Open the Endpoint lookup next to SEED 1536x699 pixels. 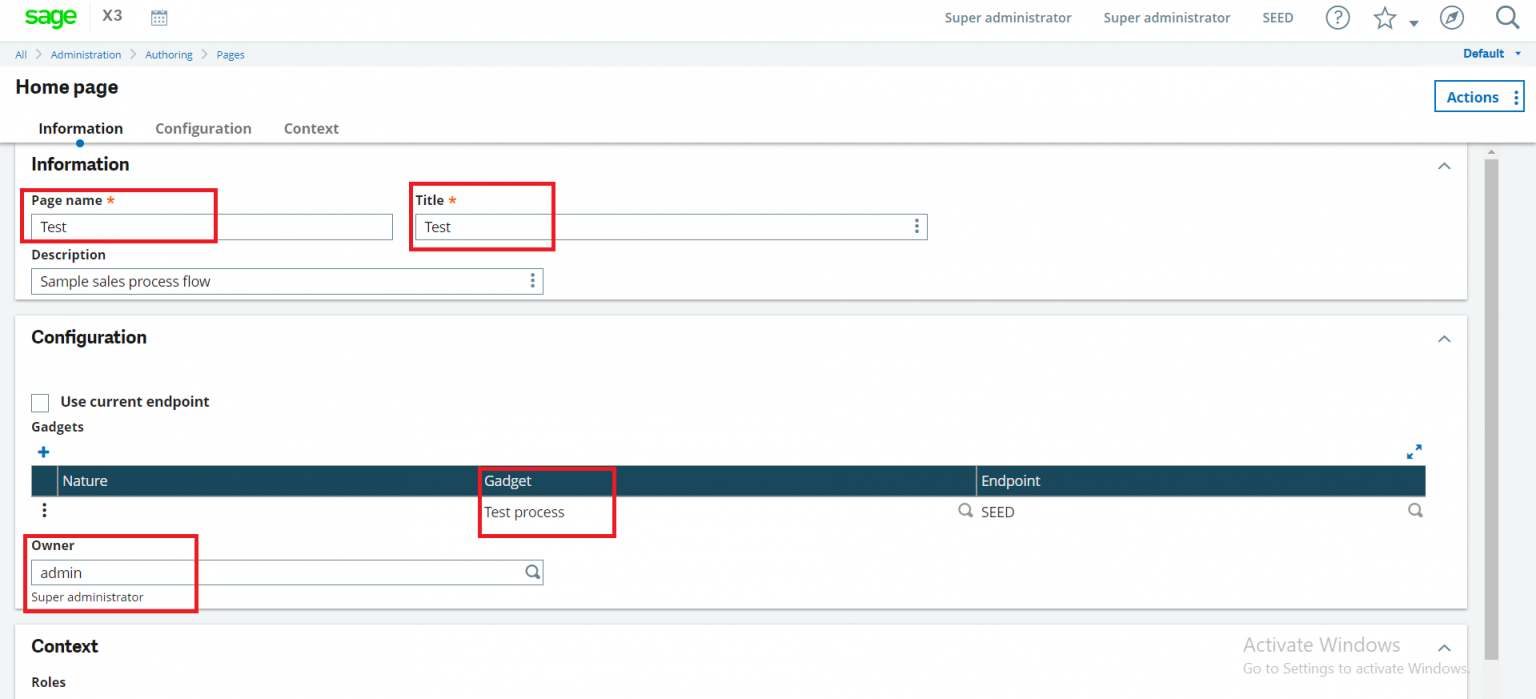point(1415,510)
